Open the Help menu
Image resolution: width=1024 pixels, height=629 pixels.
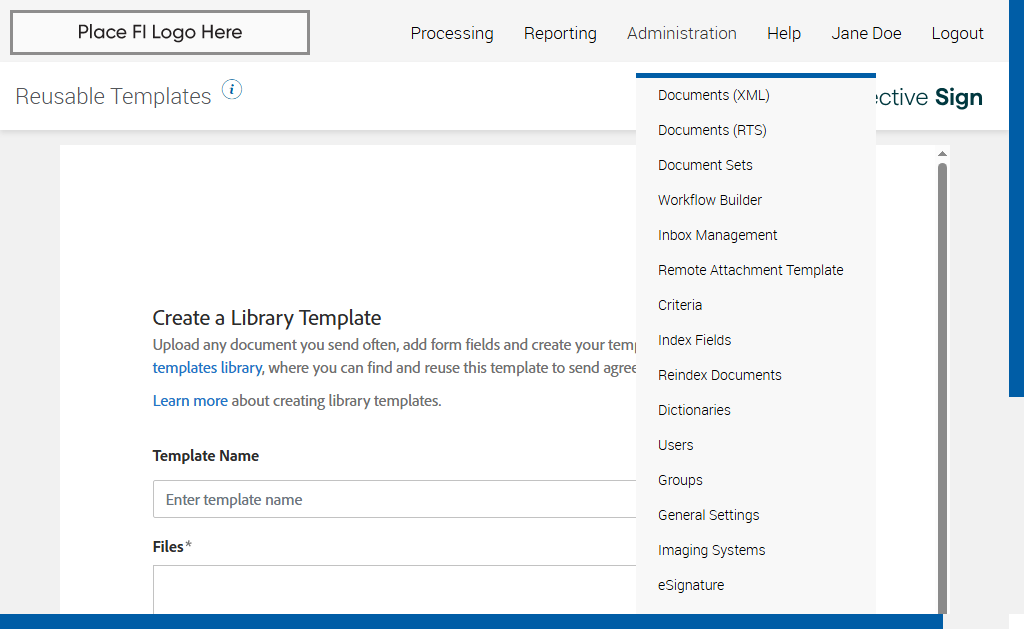tap(784, 33)
